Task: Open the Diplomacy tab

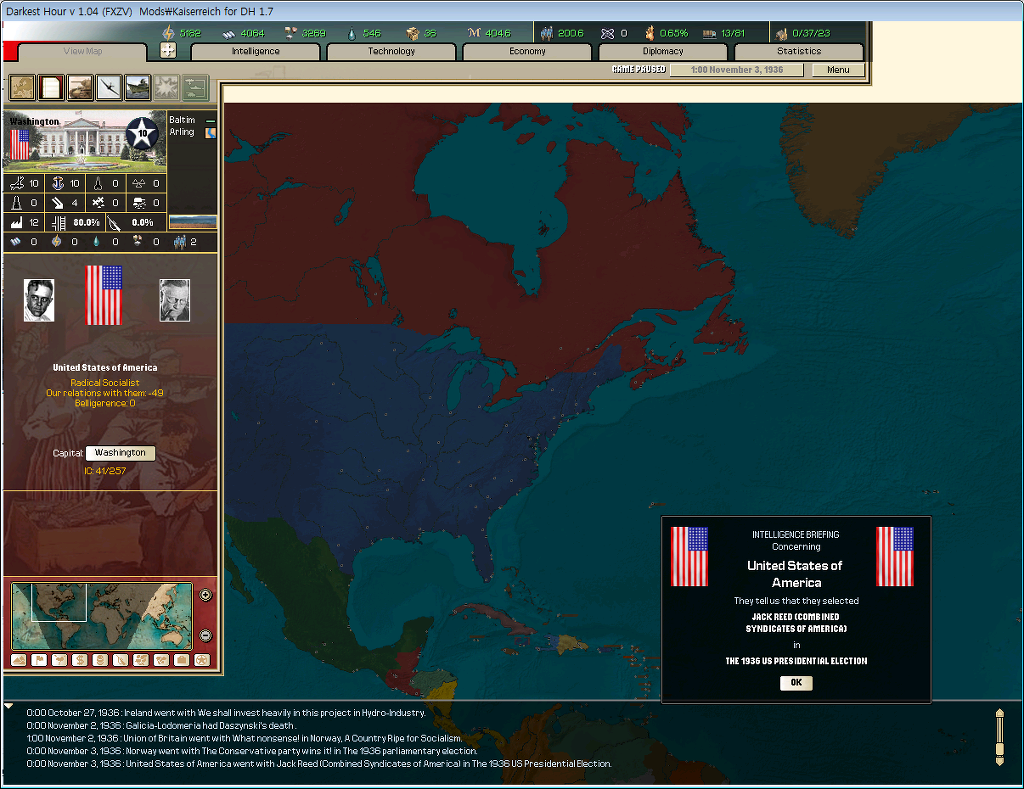Action: 663,52
